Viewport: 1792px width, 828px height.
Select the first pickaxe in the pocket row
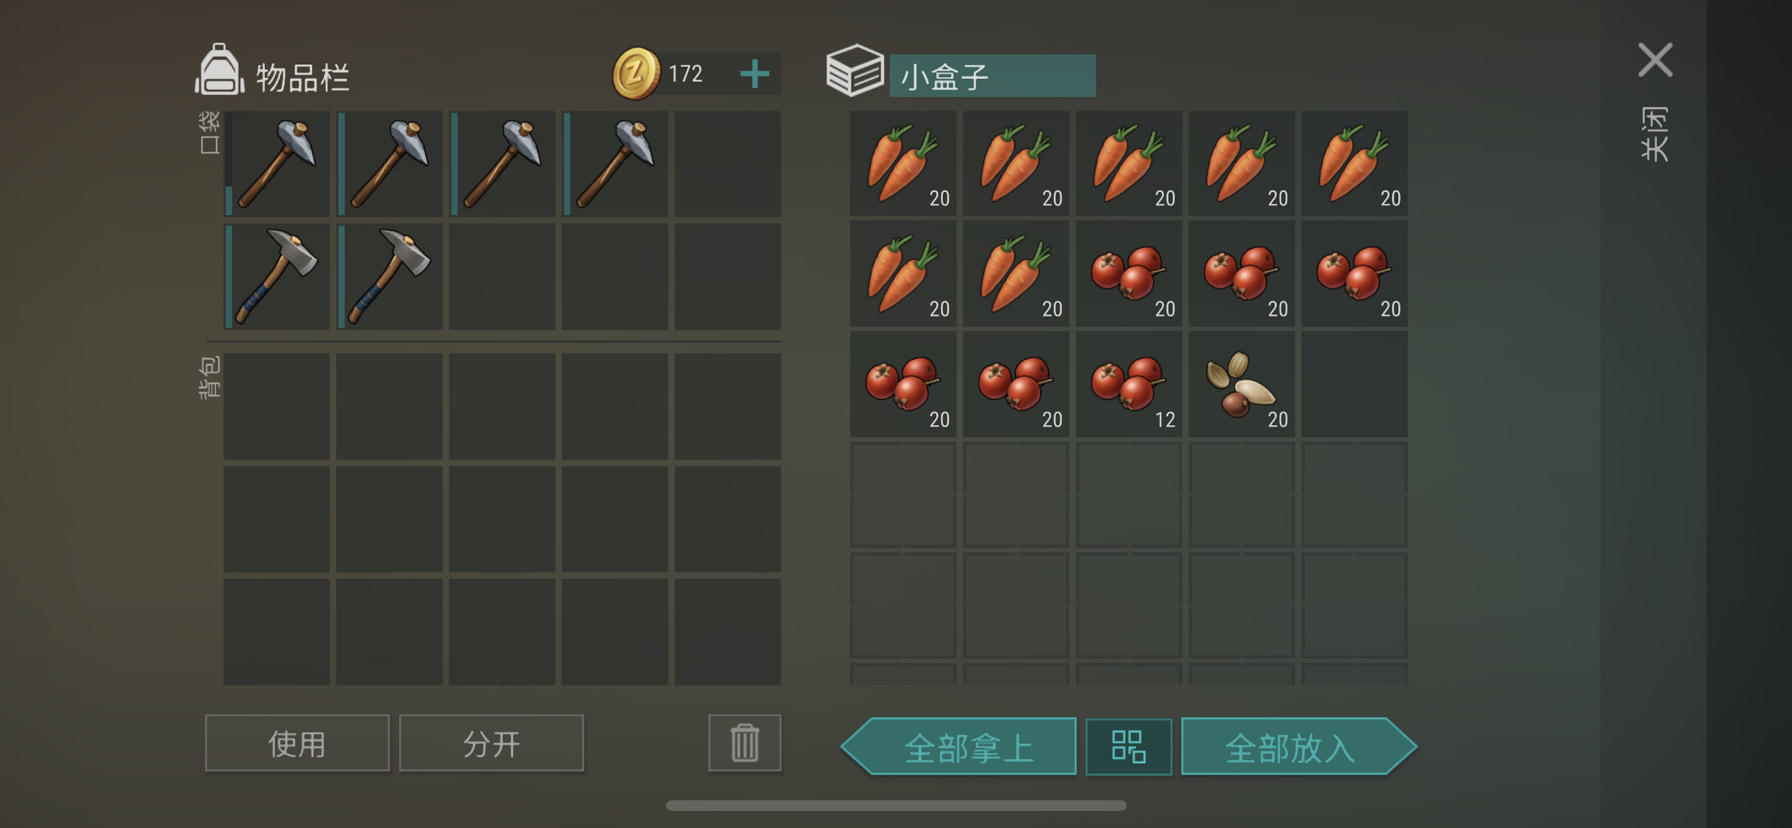277,164
